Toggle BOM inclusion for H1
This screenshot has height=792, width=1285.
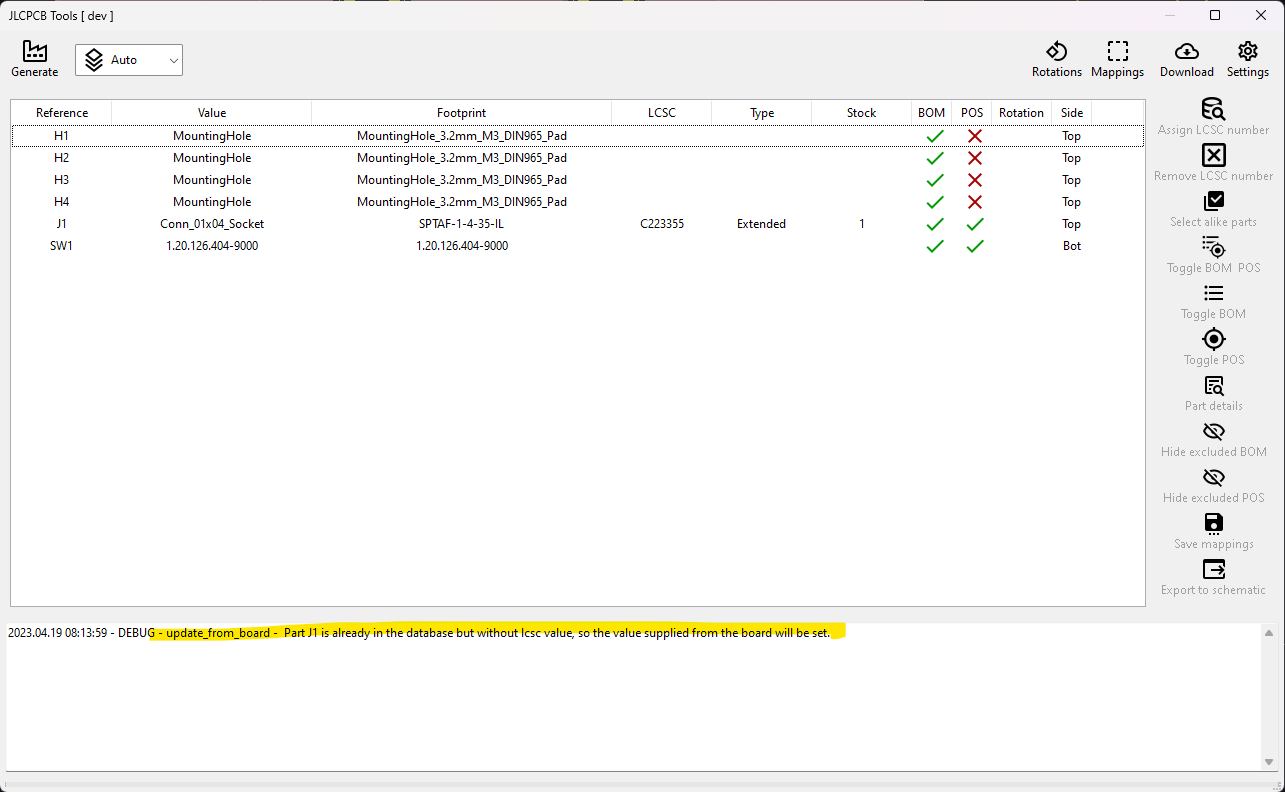point(934,135)
